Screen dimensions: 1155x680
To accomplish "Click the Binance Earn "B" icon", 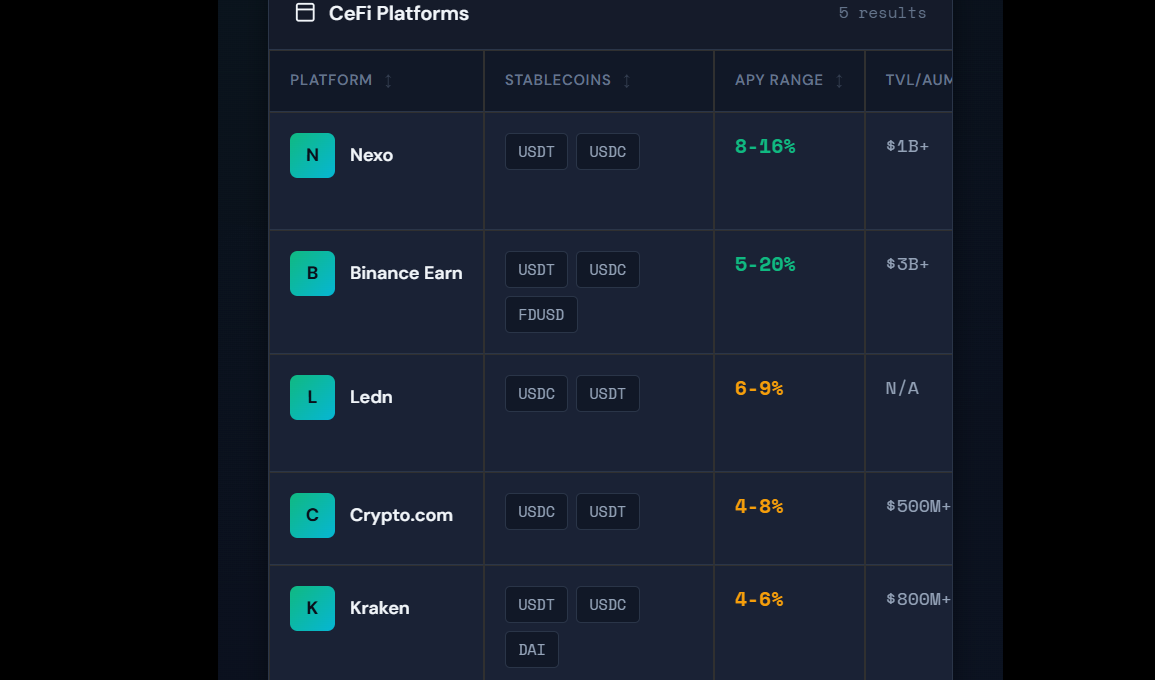I will click(312, 273).
